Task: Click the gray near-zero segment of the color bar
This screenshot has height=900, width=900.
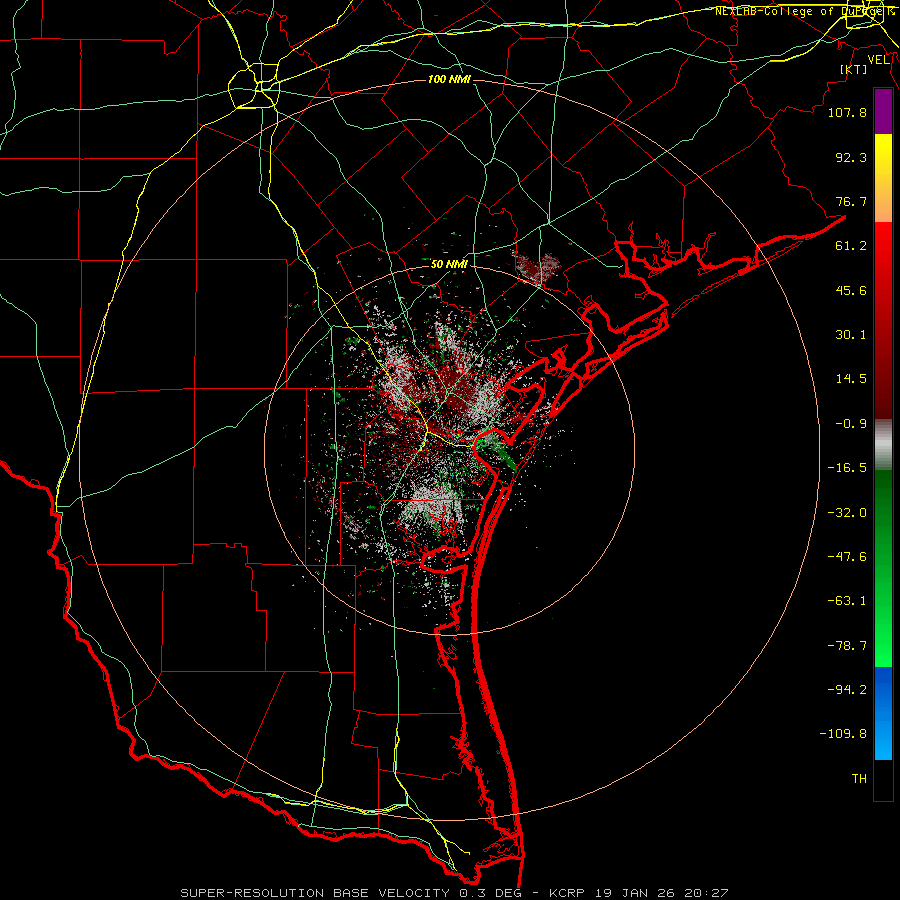Action: coord(883,445)
